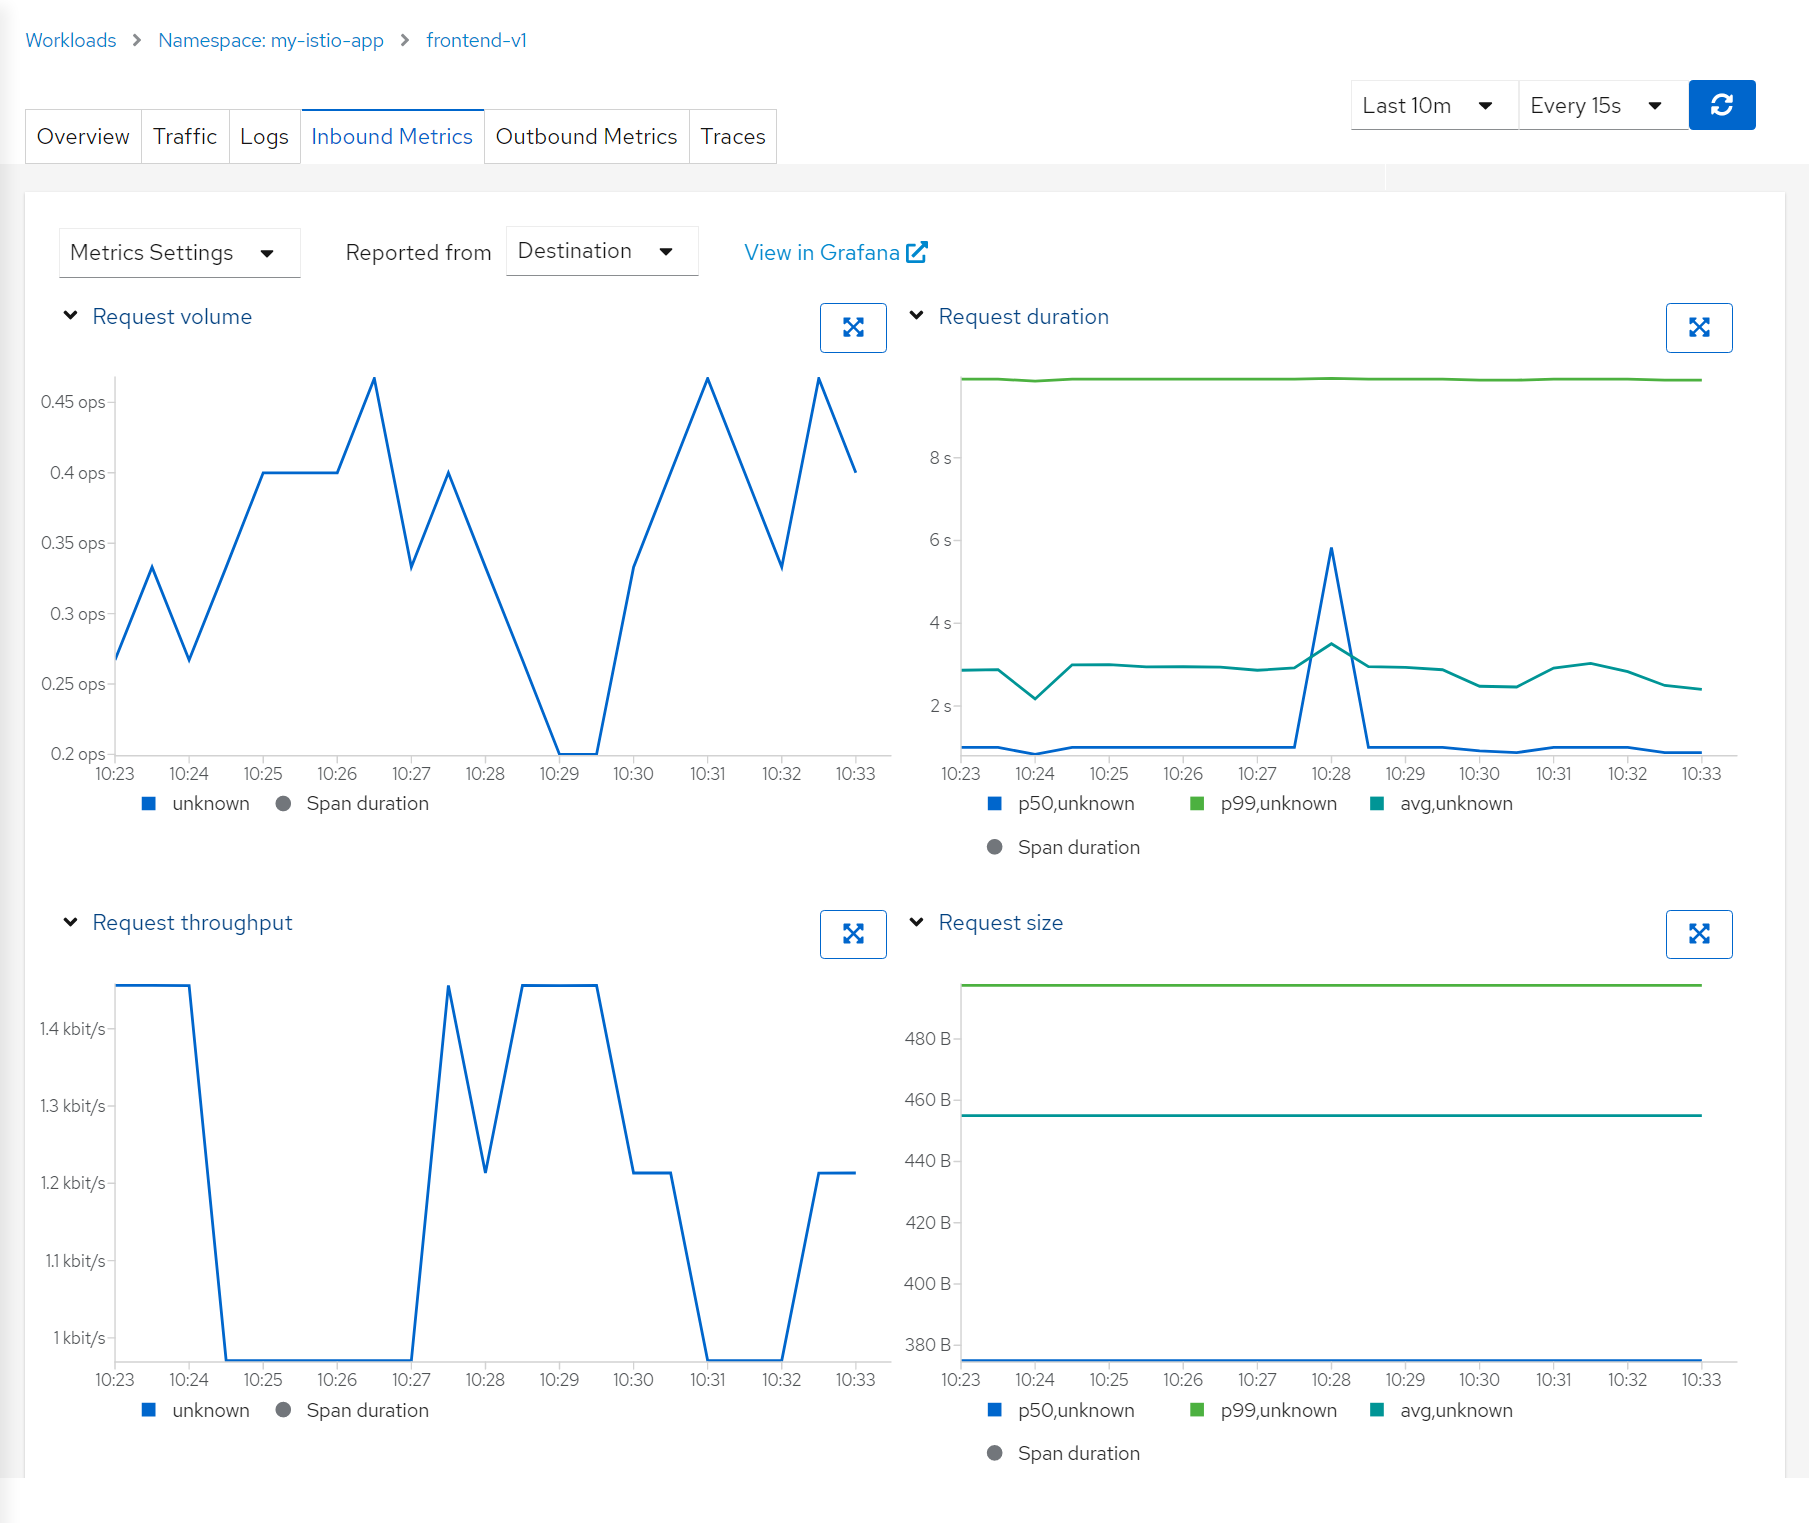The width and height of the screenshot is (1809, 1523).
Task: Collapse the Request volume section chevron
Action: (x=71, y=316)
